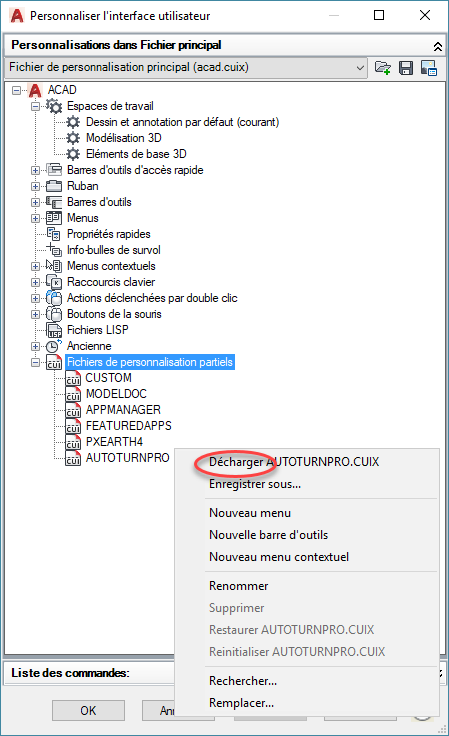Click the Info-bulles de survol icon
This screenshot has width=449, height=736.
[54, 250]
